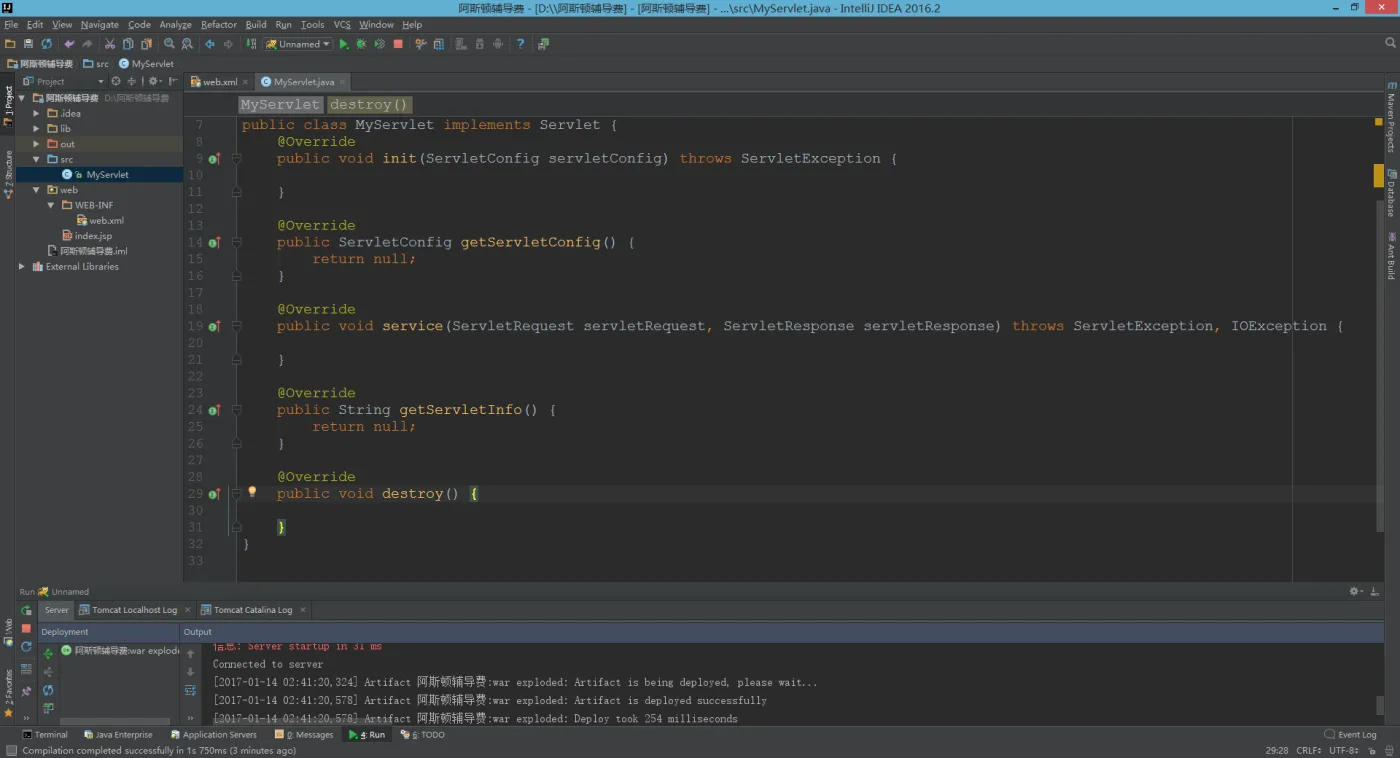Image resolution: width=1400 pixels, height=758 pixels.
Task: Click the Find magnifier icon
Action: tap(169, 44)
